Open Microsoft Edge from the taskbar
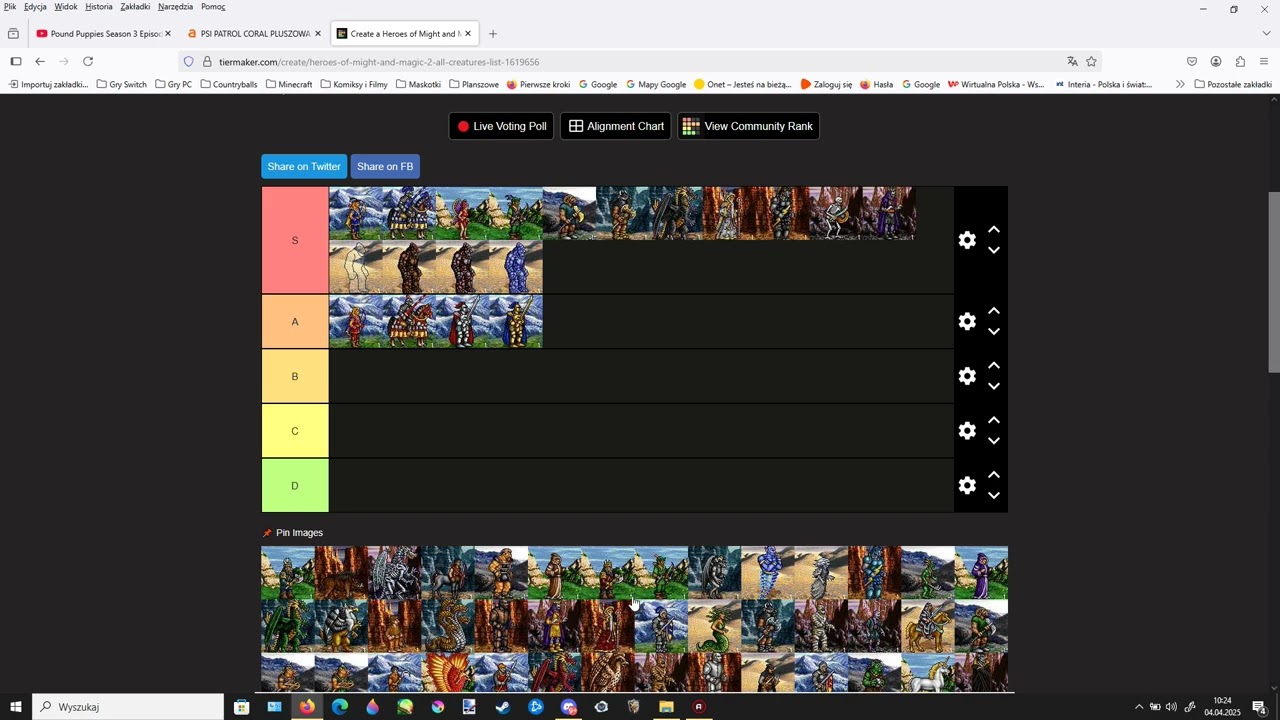 point(340,707)
